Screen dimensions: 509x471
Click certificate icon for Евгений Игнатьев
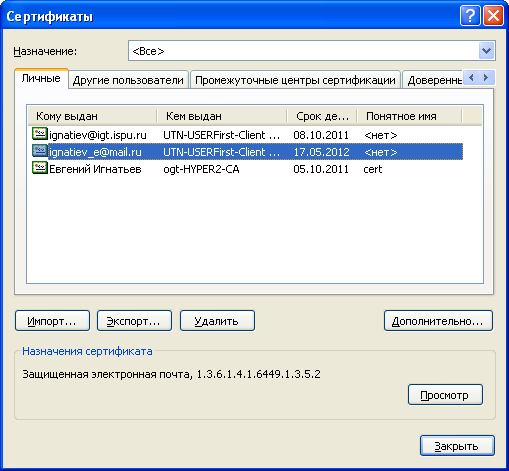click(40, 168)
